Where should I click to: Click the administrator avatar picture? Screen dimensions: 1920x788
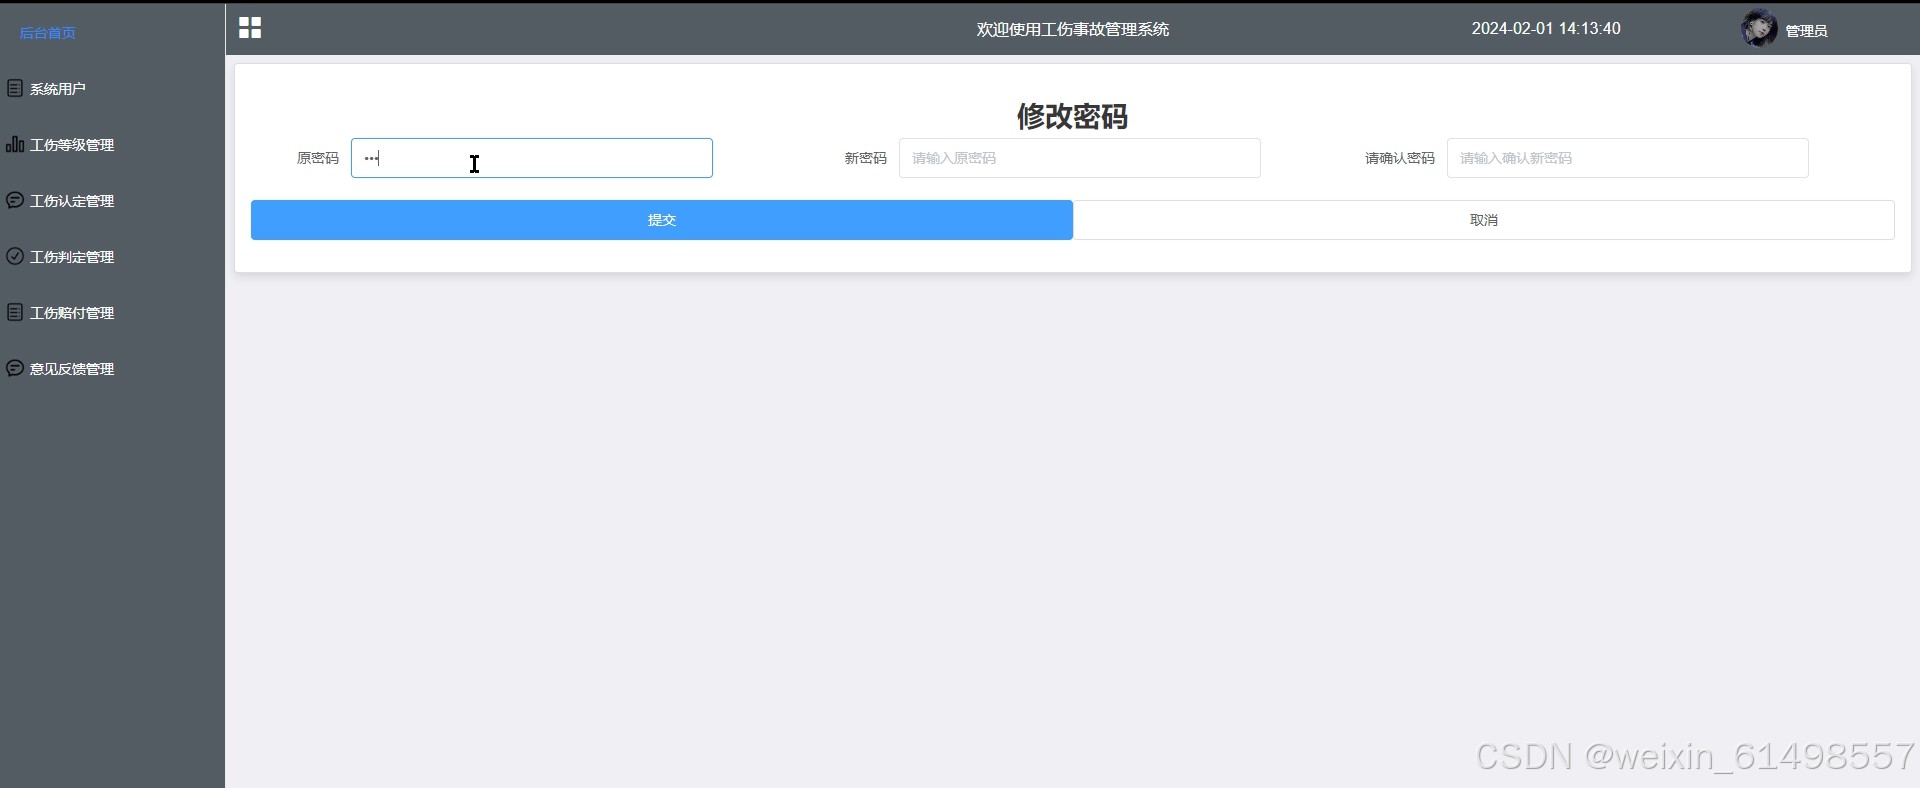1759,29
